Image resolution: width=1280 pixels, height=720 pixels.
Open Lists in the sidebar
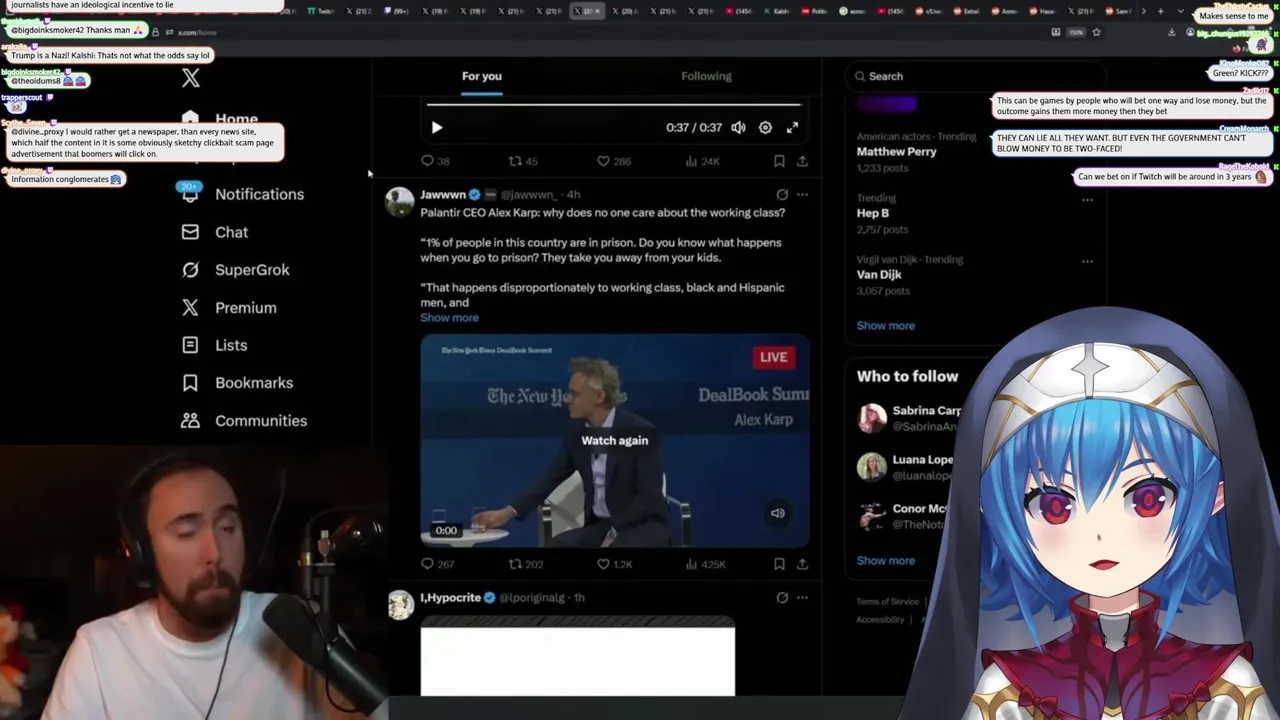(x=214, y=345)
